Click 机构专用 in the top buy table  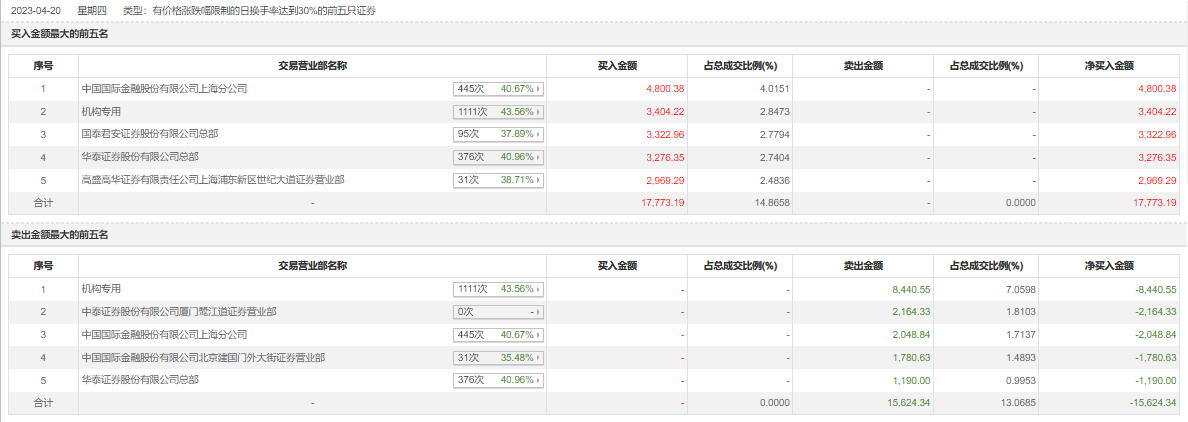[x=101, y=112]
